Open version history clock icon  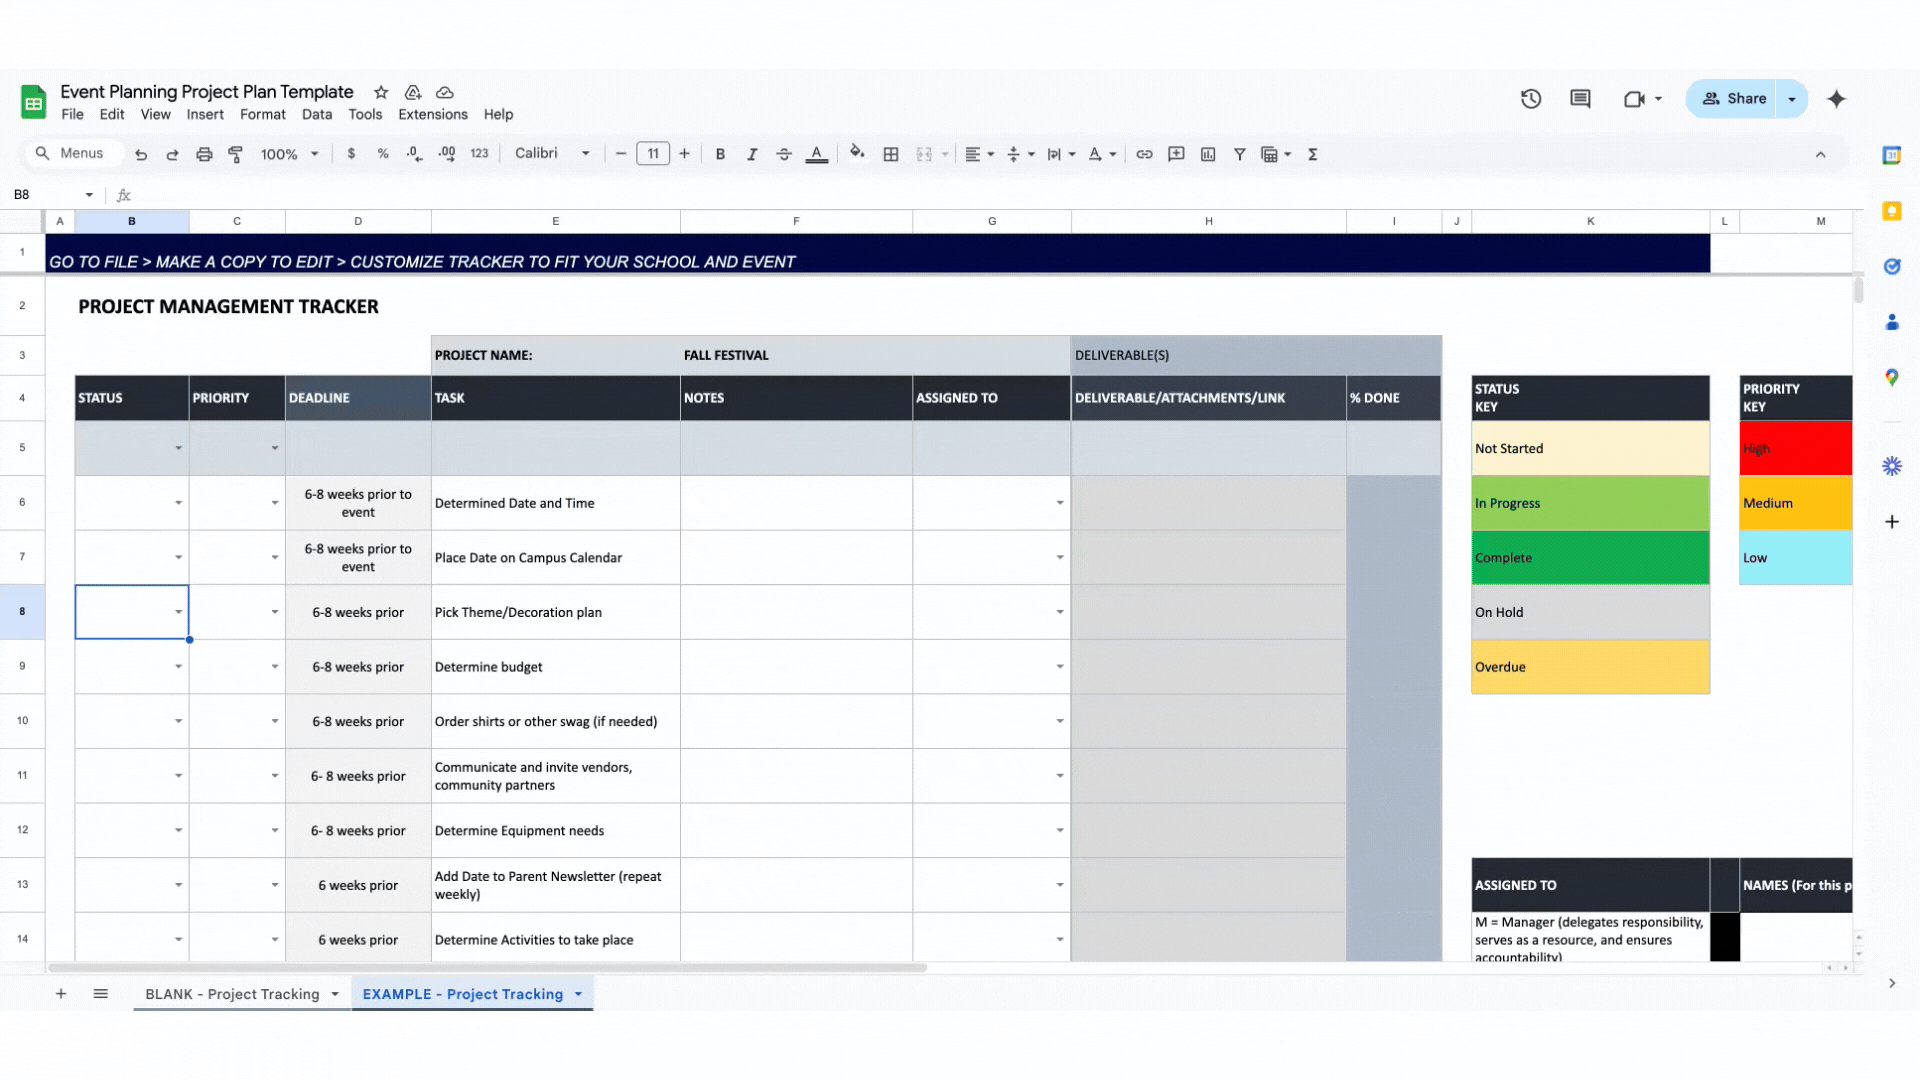tap(1530, 99)
